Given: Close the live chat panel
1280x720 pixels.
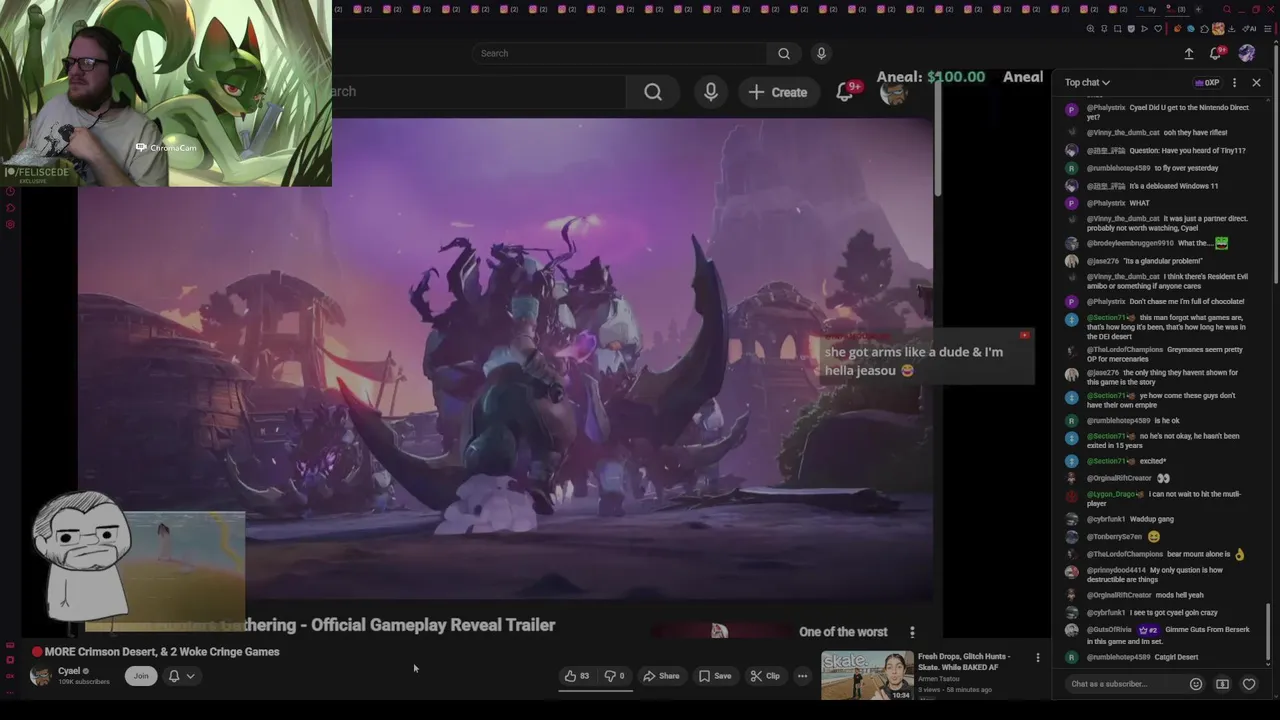Looking at the screenshot, I should 1256,82.
